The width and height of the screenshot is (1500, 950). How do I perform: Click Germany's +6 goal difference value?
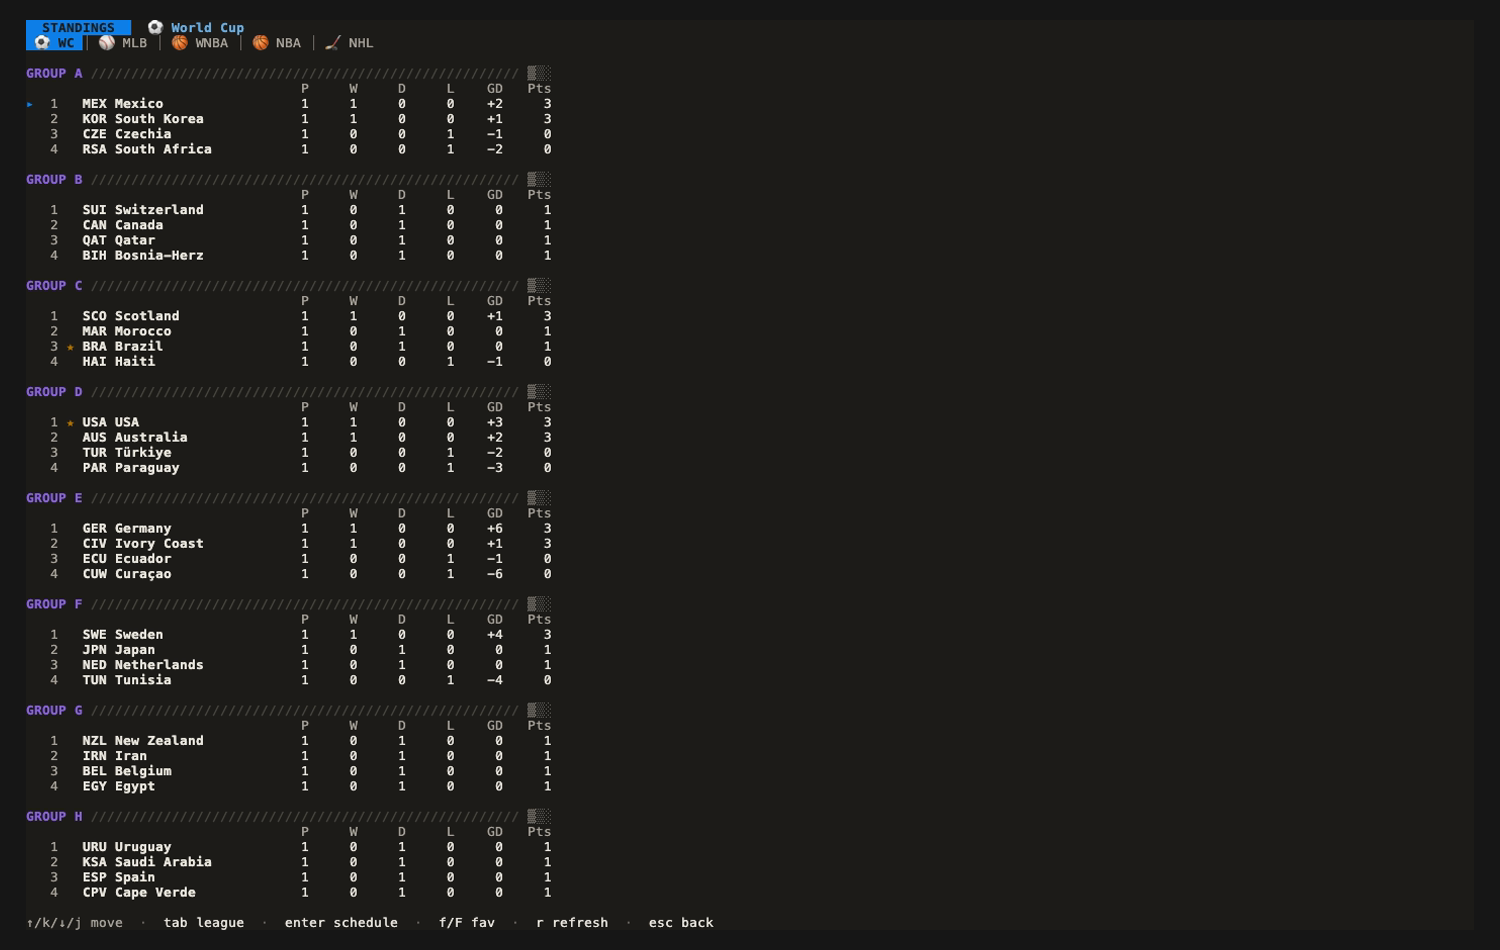[x=495, y=529]
